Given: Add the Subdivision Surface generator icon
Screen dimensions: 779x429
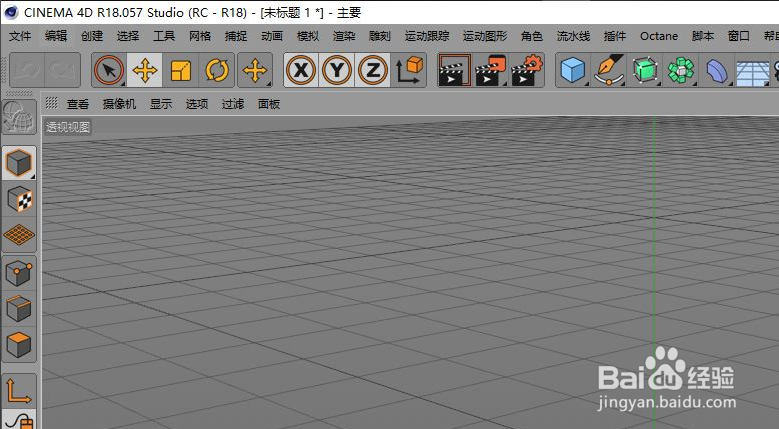Looking at the screenshot, I should [x=645, y=70].
